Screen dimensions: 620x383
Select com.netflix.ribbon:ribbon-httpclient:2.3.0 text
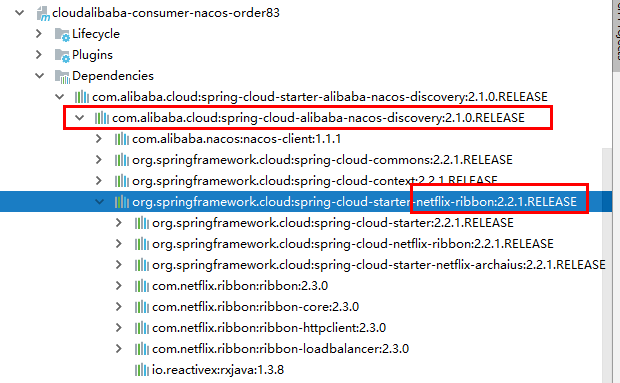pyautogui.click(x=269, y=328)
